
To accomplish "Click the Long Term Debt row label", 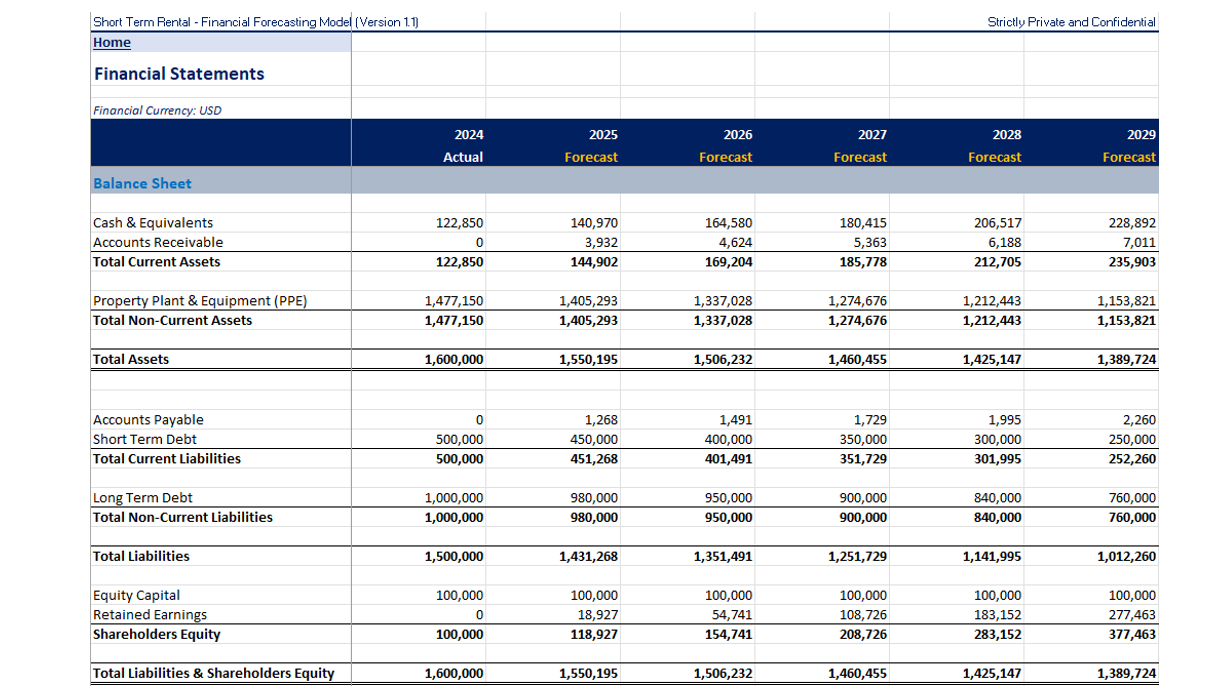I will (x=140, y=497).
